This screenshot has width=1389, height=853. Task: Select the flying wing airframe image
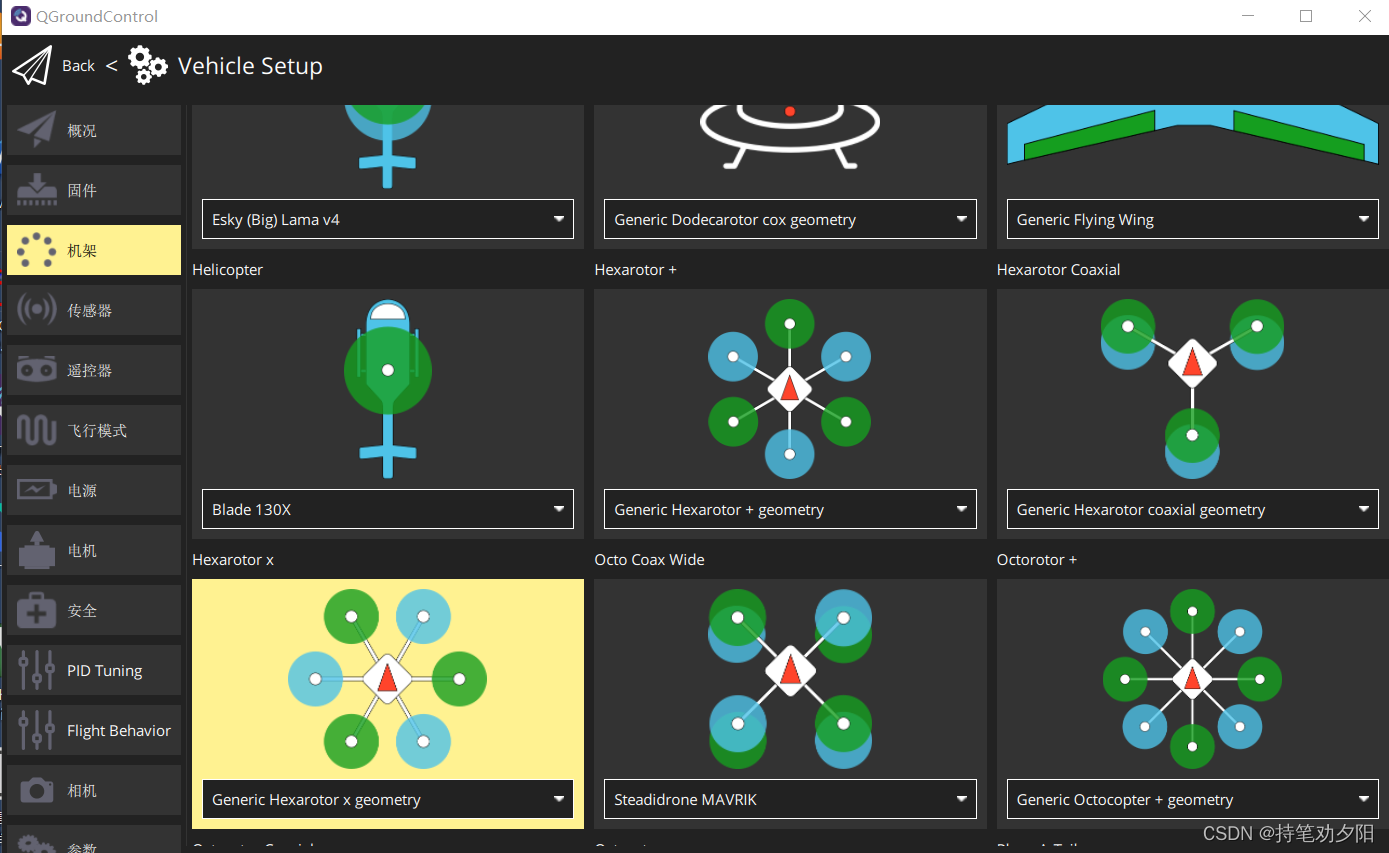pos(1192,135)
